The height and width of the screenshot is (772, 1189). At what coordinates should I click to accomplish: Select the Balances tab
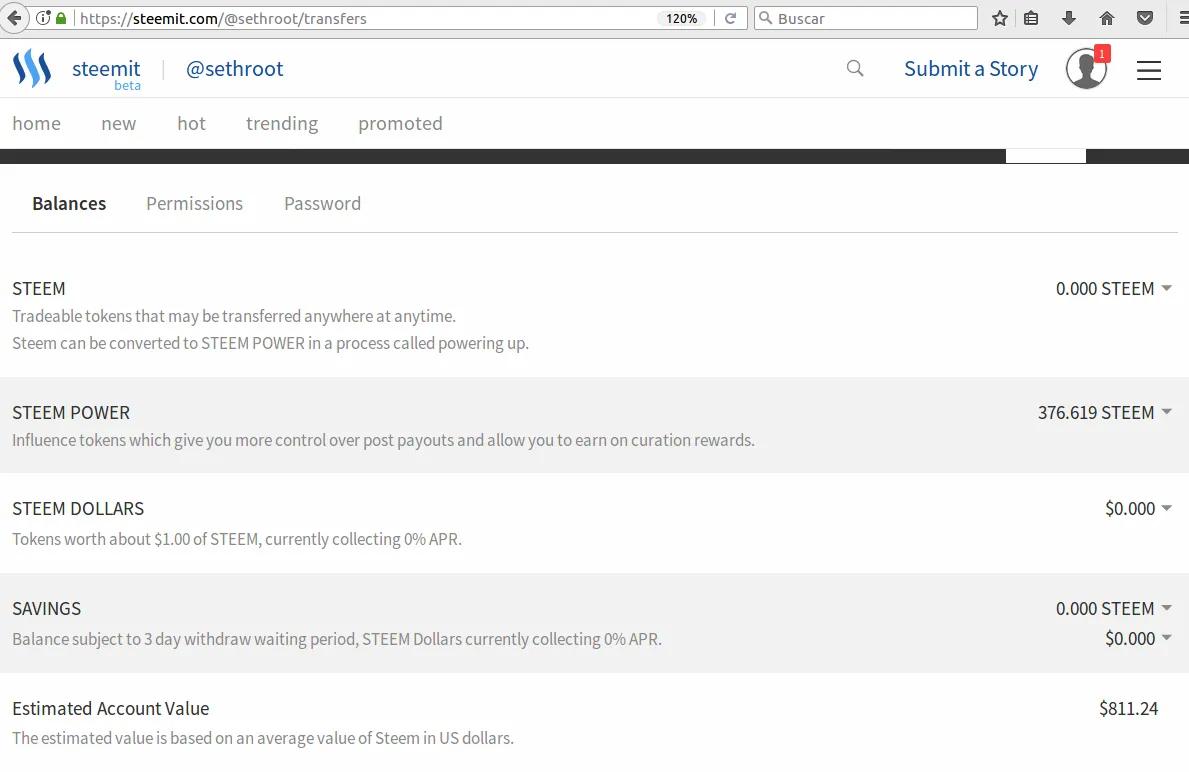[x=69, y=203]
